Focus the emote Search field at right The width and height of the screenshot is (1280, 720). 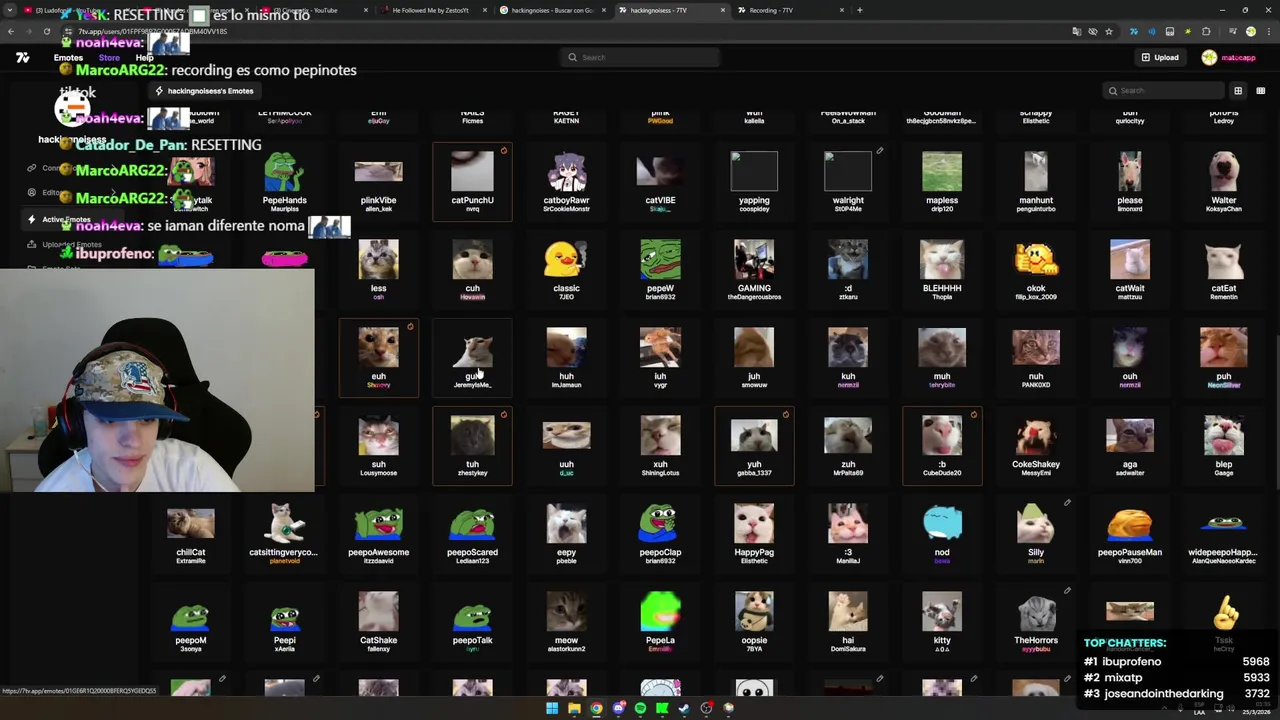tap(1163, 91)
